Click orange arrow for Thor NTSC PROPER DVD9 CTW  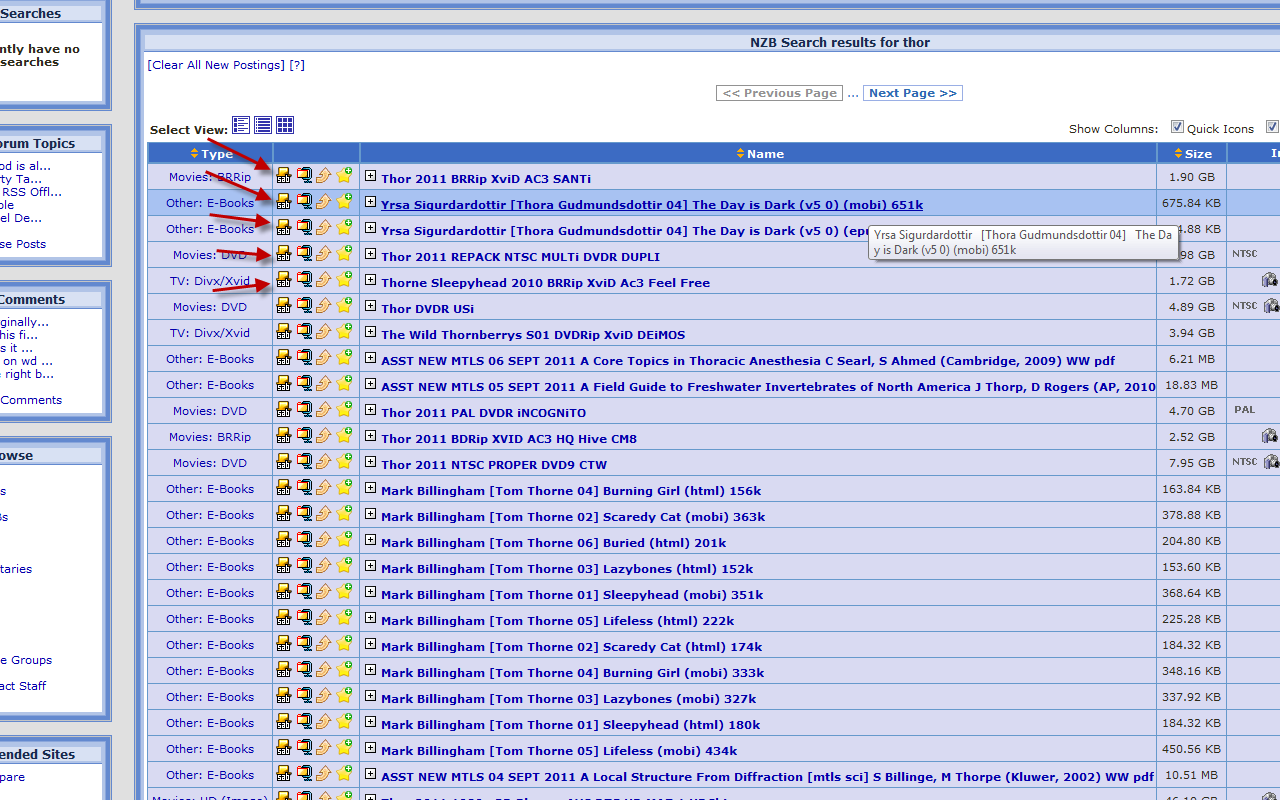tap(324, 462)
